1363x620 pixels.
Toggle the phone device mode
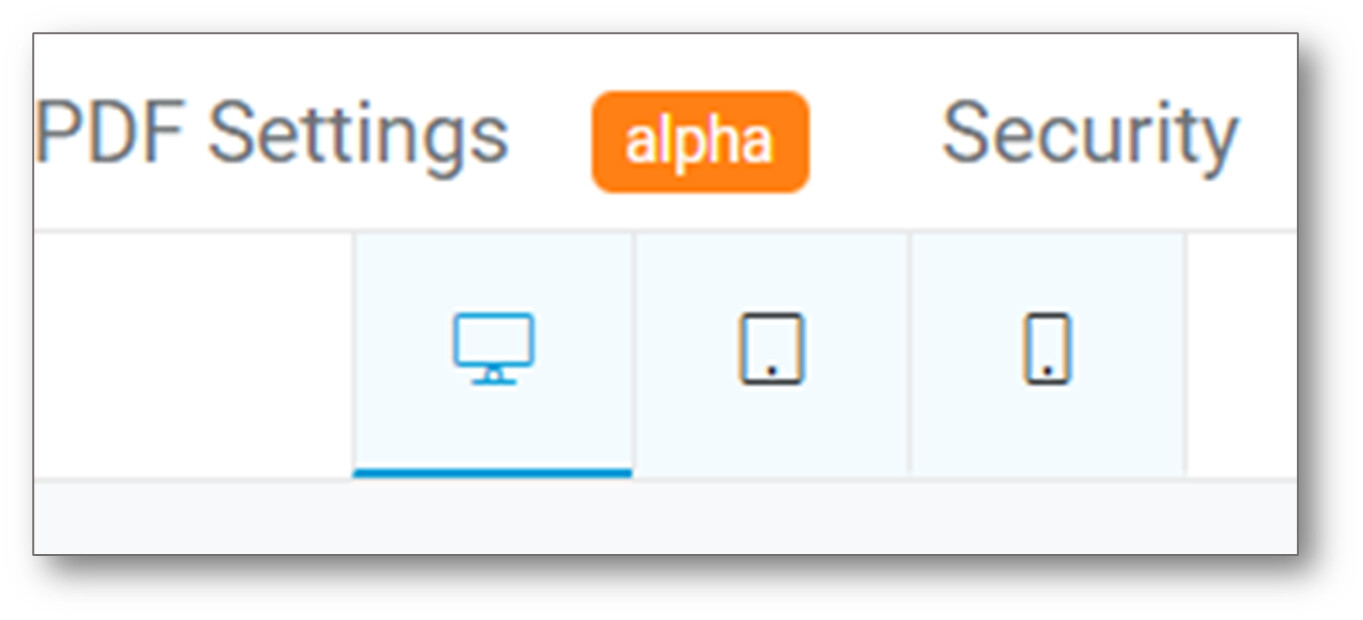tap(1047, 354)
